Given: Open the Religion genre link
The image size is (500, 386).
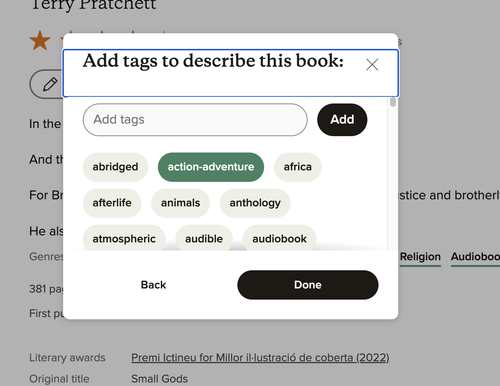Looking at the screenshot, I should pos(420,257).
